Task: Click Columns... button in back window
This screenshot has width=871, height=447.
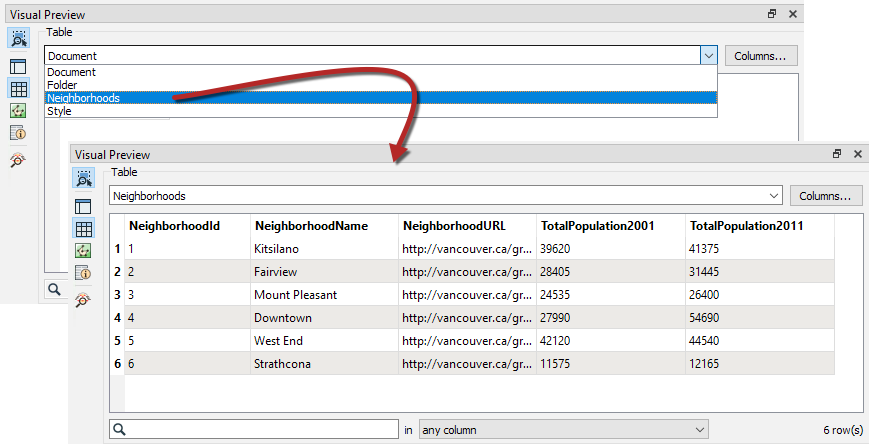Action: pos(761,56)
